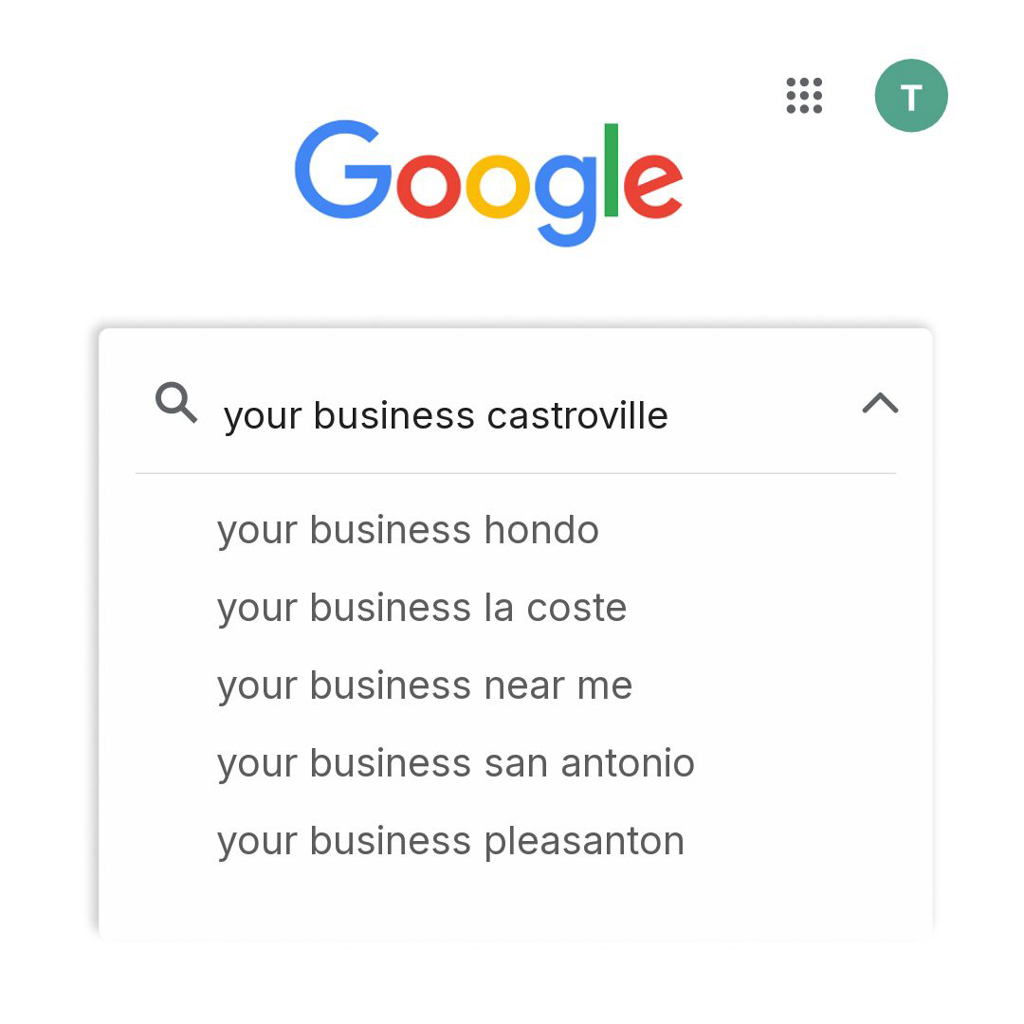The height and width of the screenshot is (1024, 1024).
Task: Pick the "your business near me" suggestion
Action: pos(425,686)
